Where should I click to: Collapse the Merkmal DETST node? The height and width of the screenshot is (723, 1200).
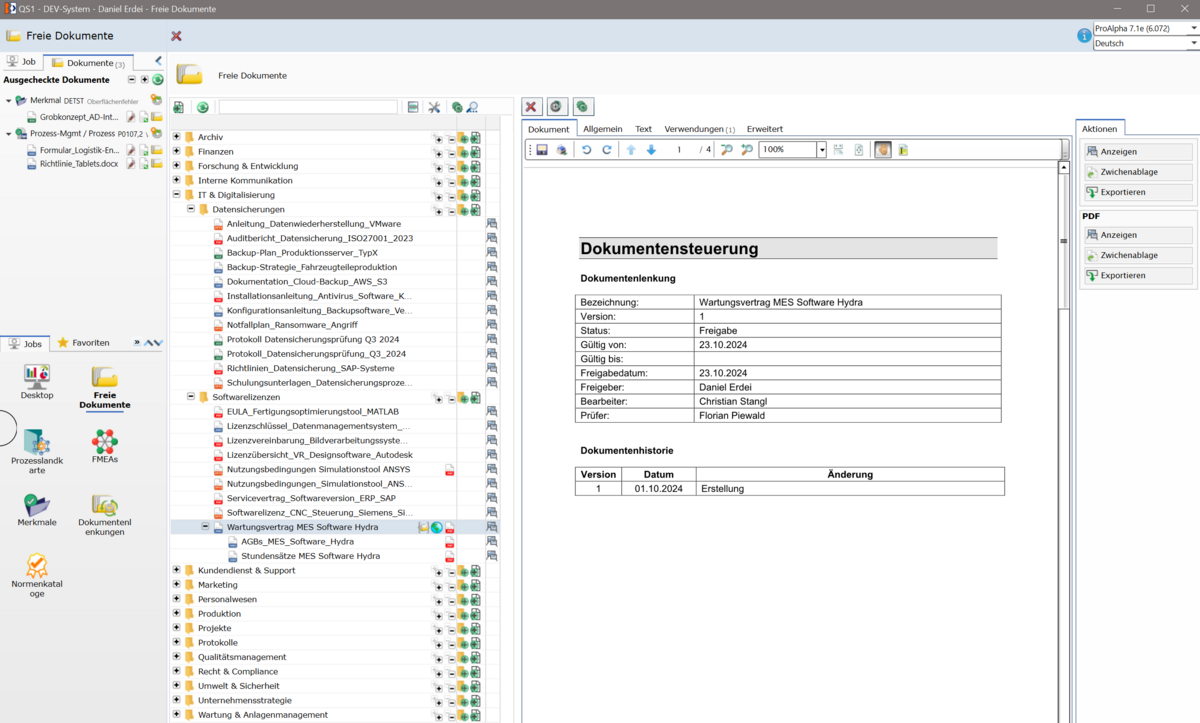[x=9, y=100]
